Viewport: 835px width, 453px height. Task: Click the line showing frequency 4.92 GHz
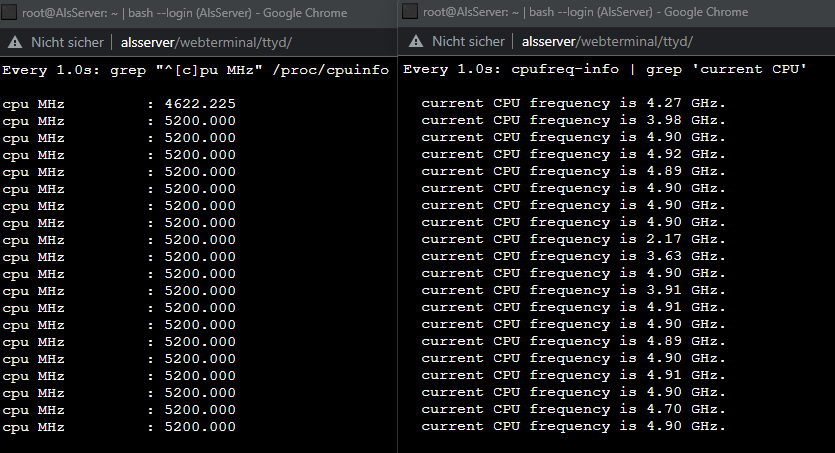click(x=574, y=154)
